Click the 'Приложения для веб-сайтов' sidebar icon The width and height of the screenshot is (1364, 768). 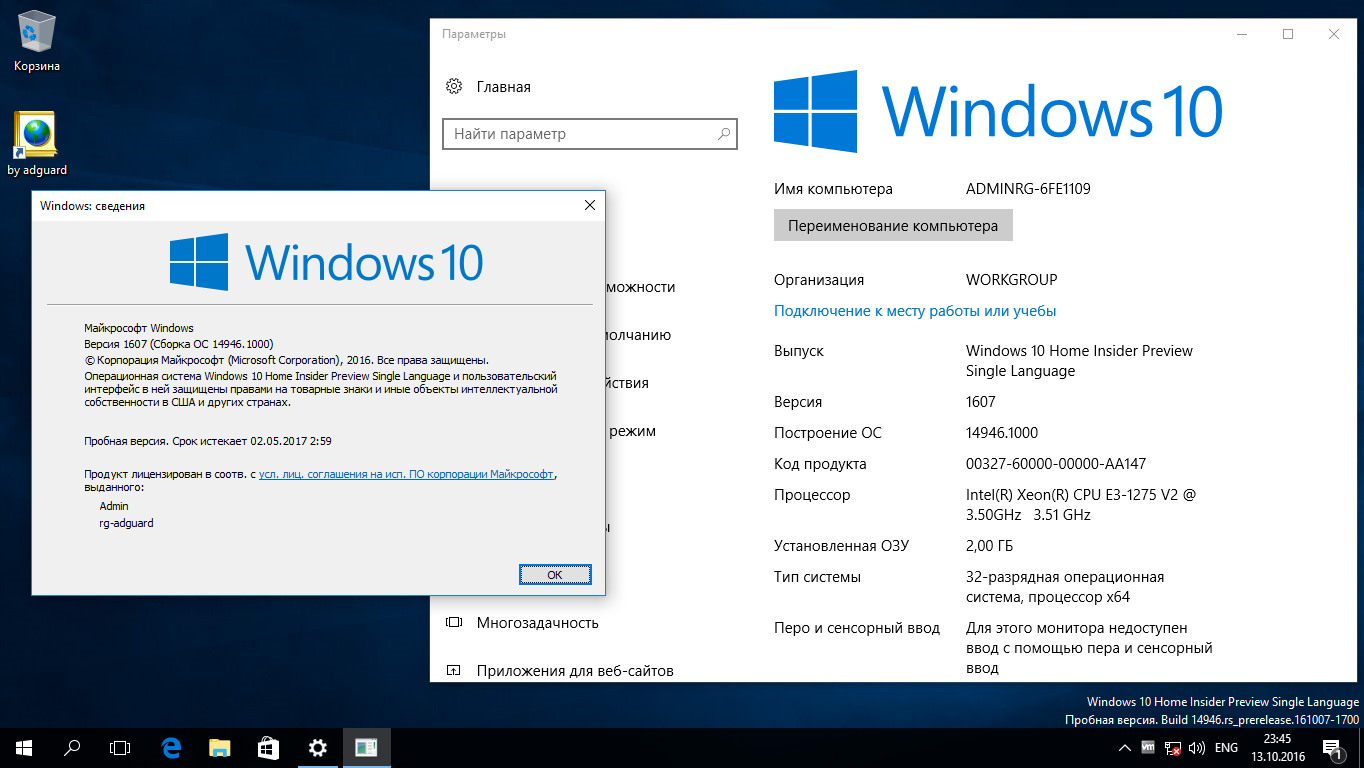(454, 671)
